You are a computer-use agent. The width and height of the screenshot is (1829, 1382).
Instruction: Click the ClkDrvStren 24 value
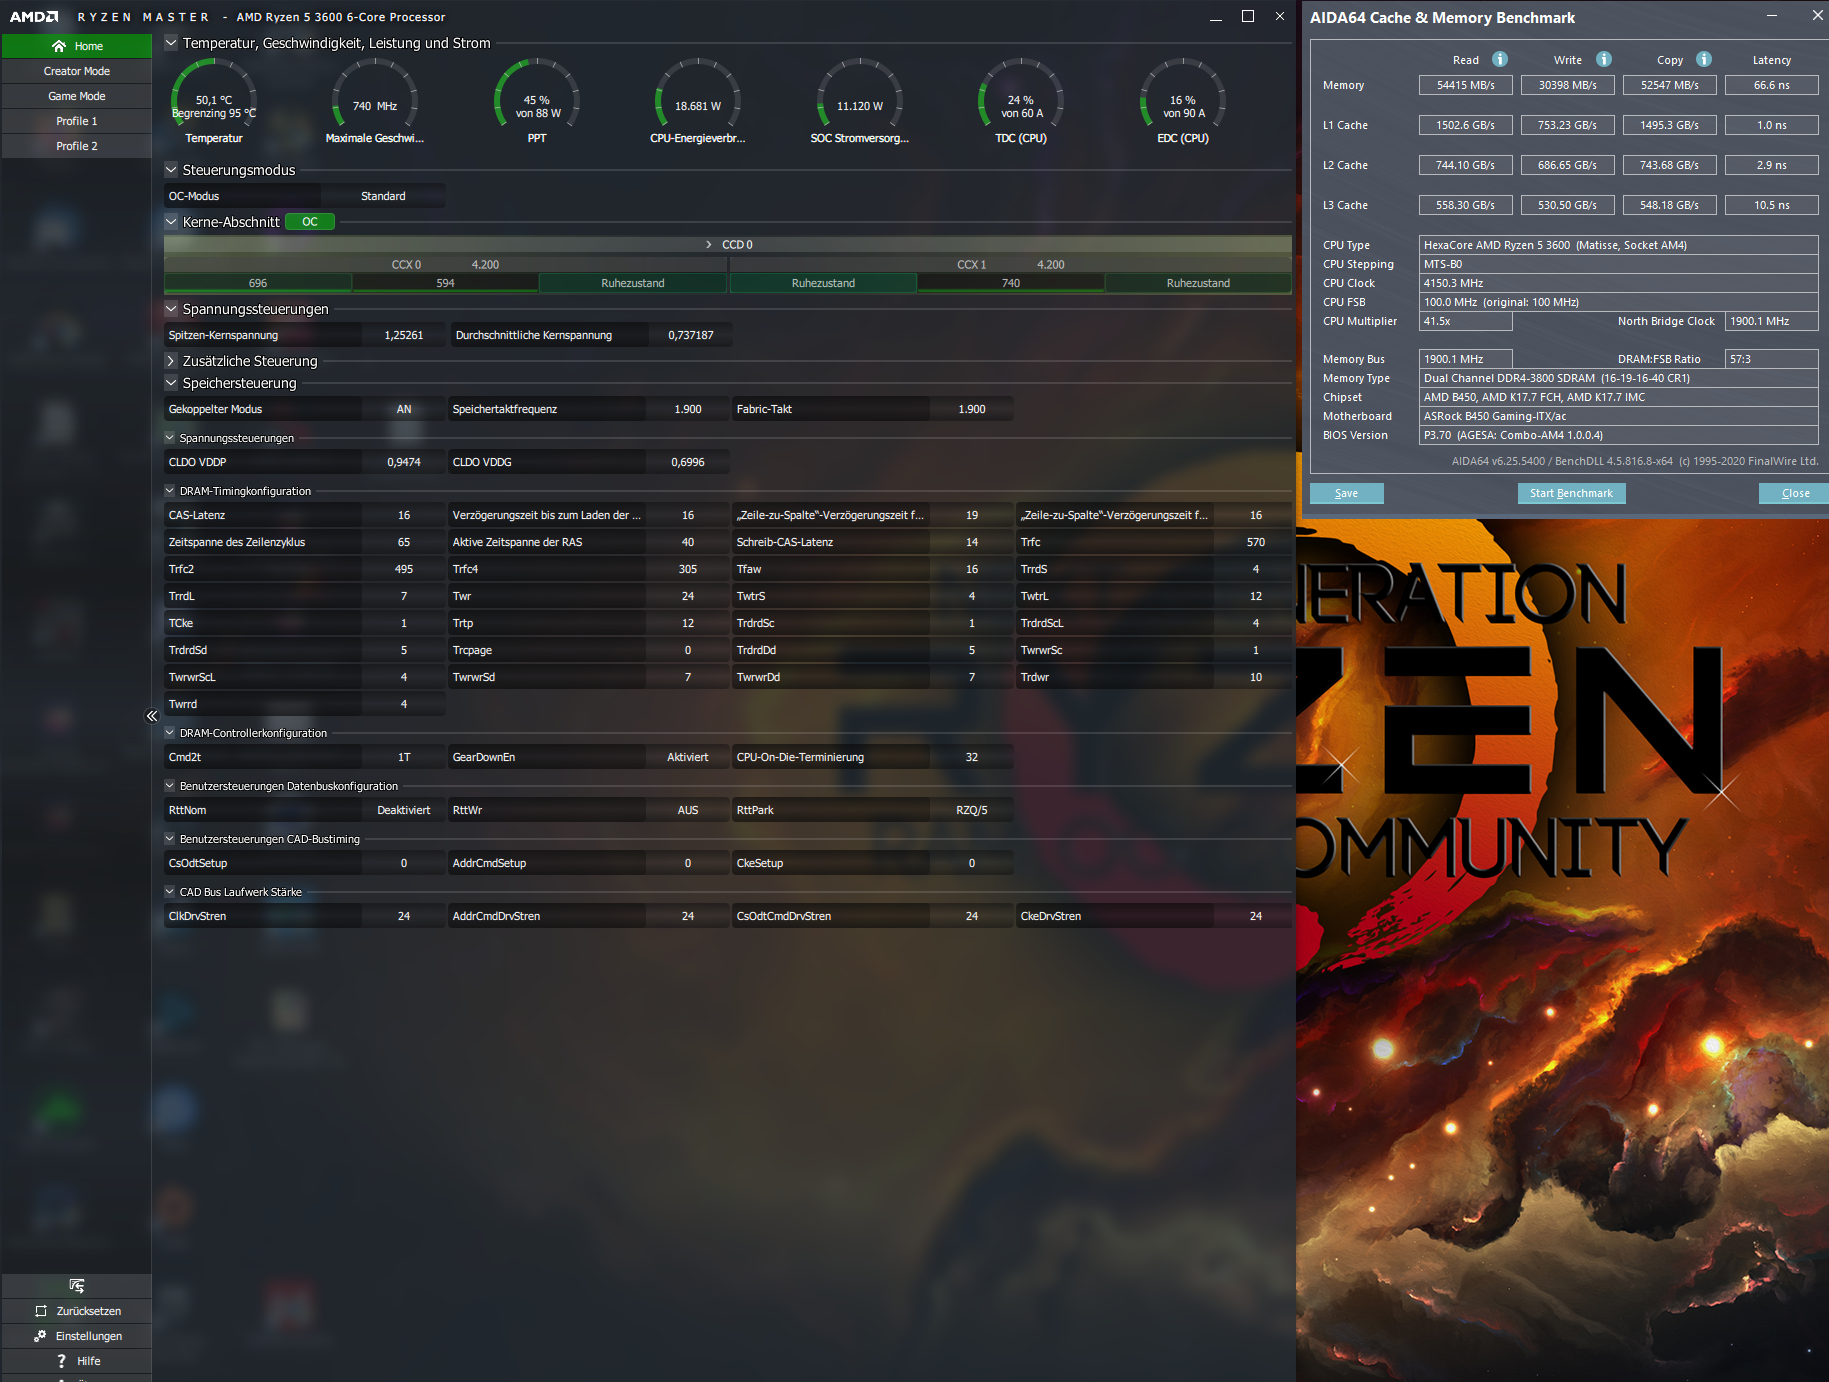404,916
